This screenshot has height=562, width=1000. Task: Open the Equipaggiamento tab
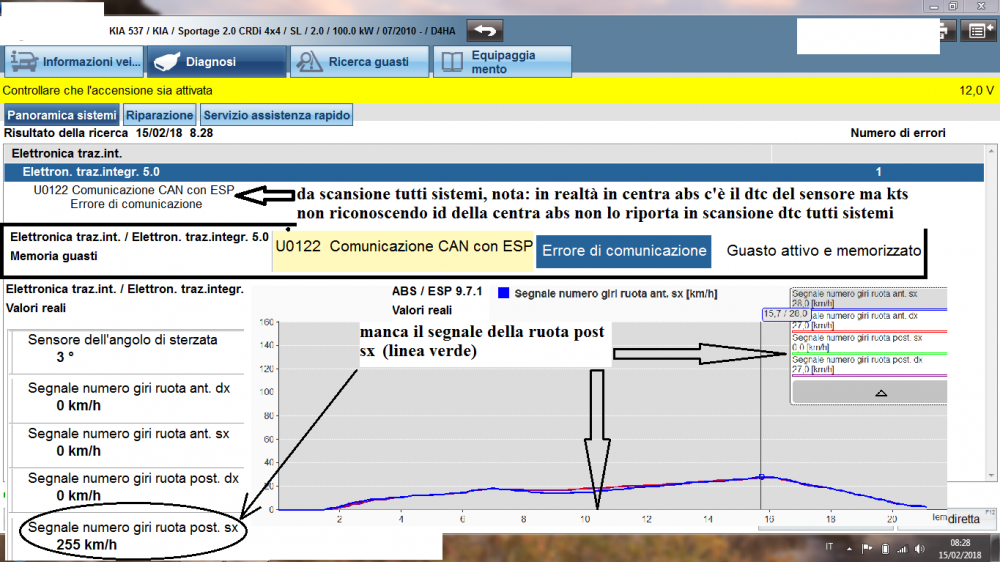[504, 62]
